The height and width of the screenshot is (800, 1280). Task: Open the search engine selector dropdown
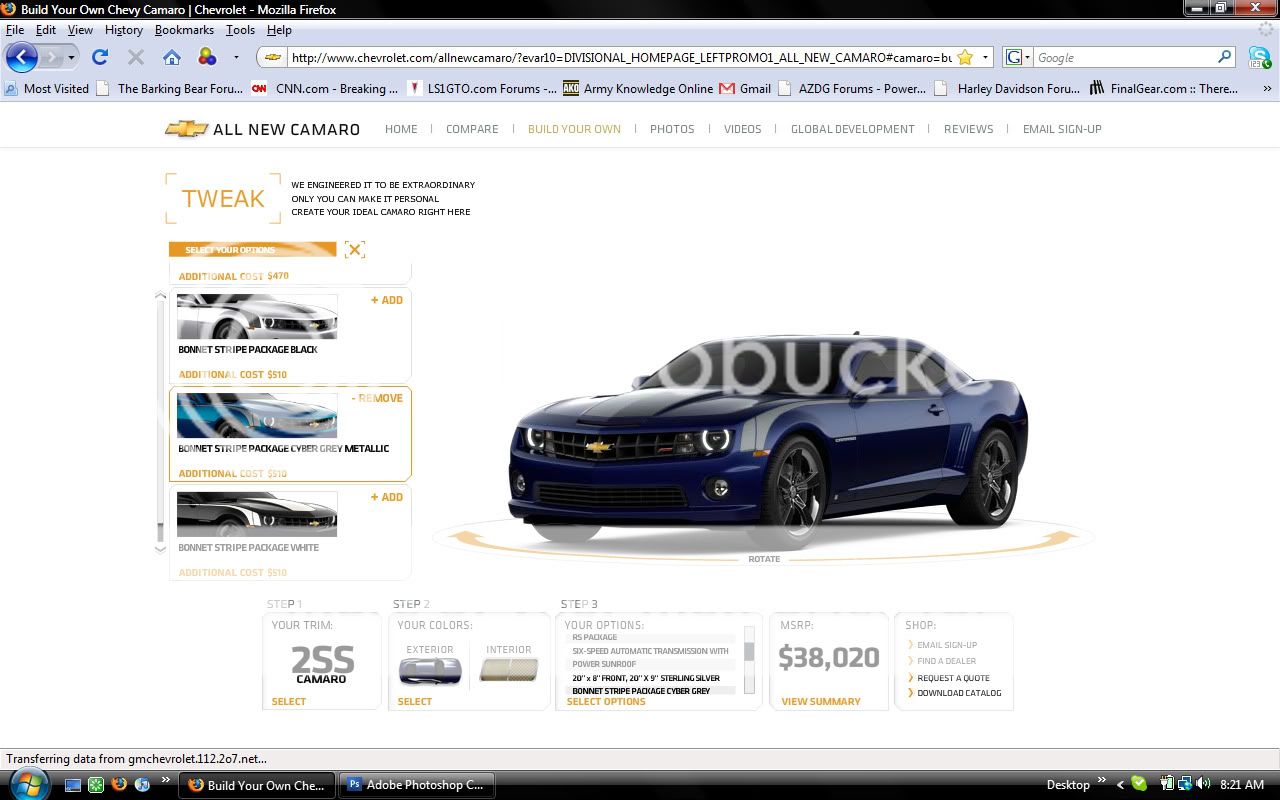[x=1018, y=57]
